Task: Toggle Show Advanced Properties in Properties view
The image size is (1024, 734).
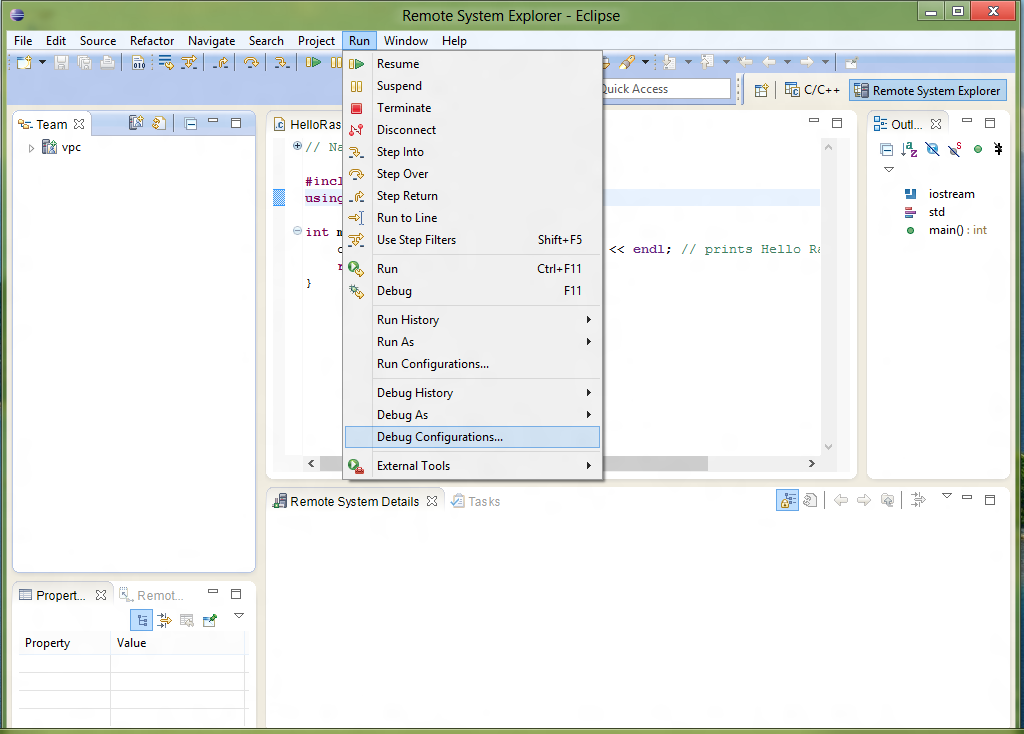Action: (165, 620)
